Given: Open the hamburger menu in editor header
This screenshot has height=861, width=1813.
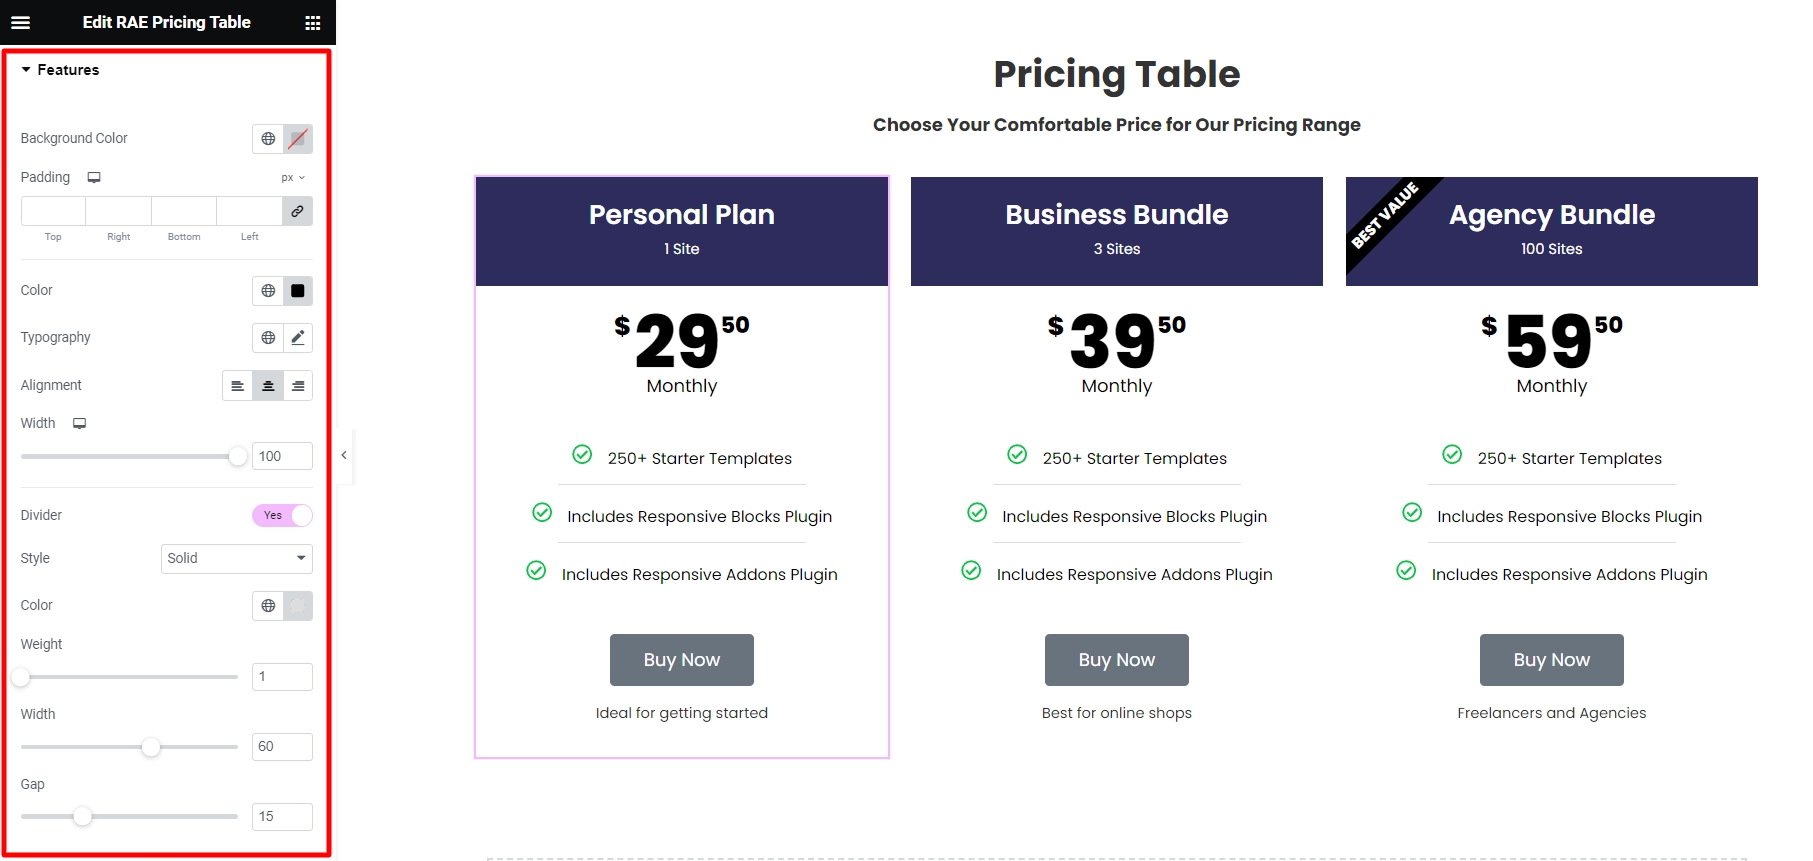Looking at the screenshot, I should coord(20,22).
